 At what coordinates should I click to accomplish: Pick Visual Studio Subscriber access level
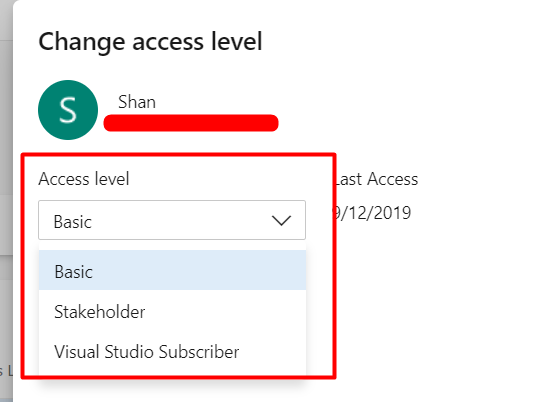[172, 352]
